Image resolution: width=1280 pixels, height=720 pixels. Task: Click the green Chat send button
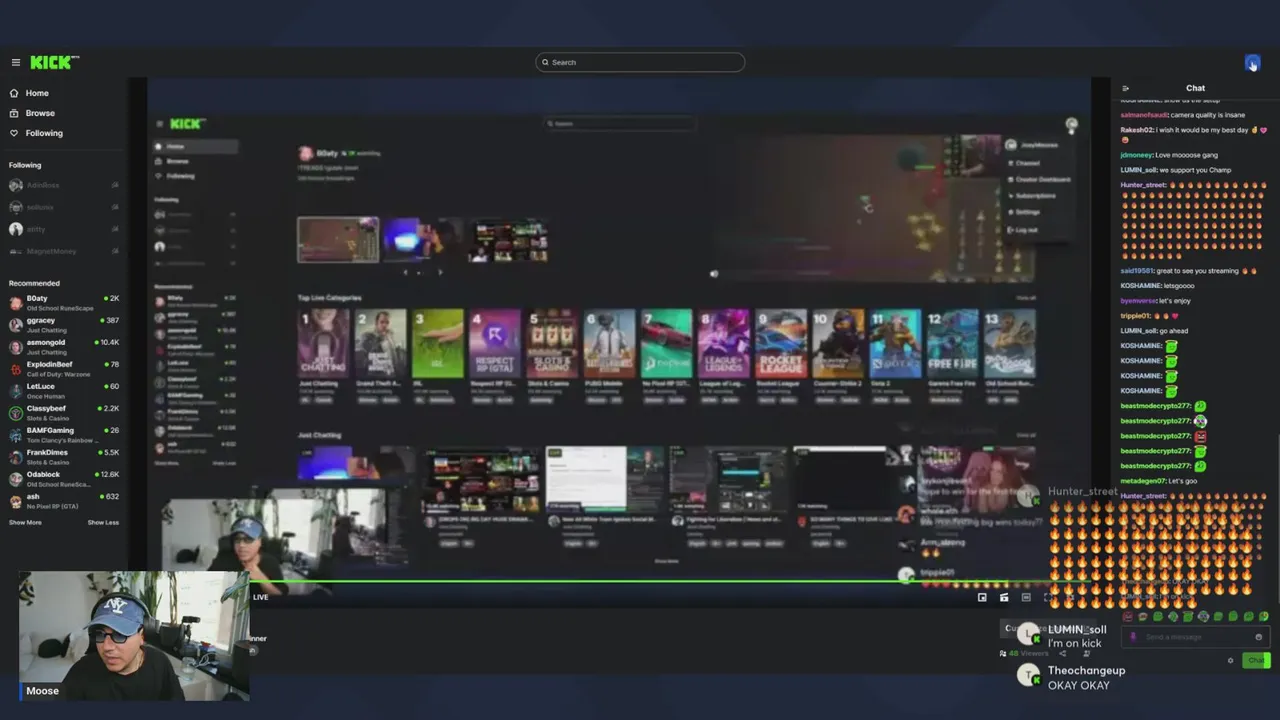pos(1256,660)
